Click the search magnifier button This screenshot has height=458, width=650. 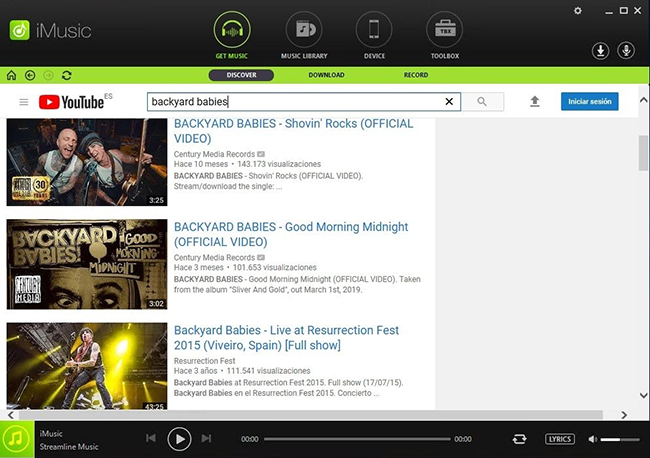pos(483,102)
